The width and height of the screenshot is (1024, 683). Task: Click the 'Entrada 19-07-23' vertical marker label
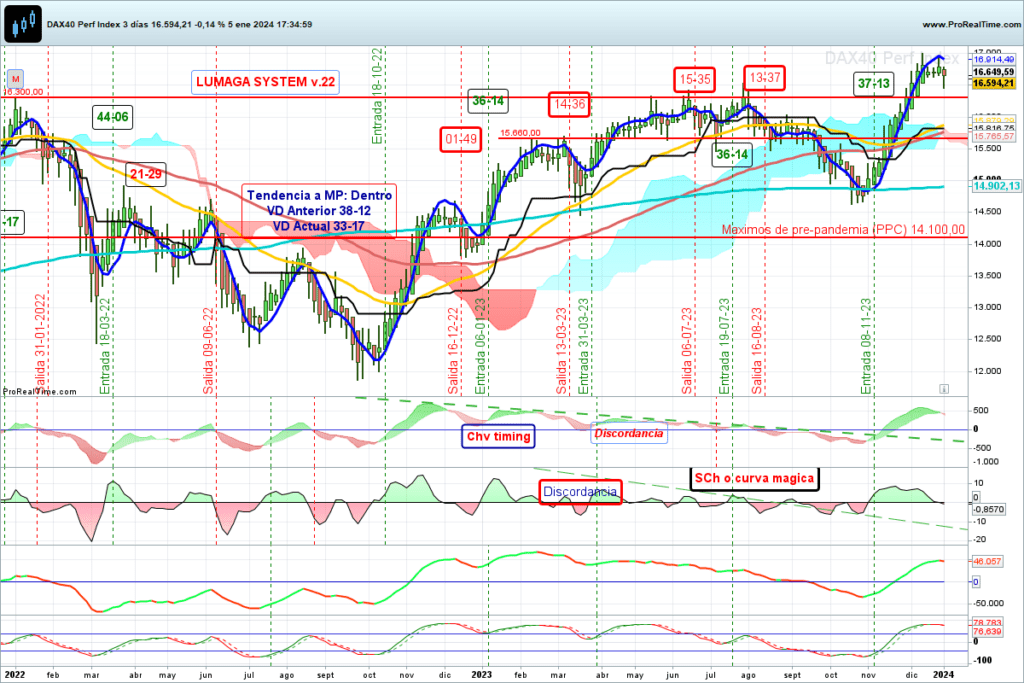pos(724,346)
